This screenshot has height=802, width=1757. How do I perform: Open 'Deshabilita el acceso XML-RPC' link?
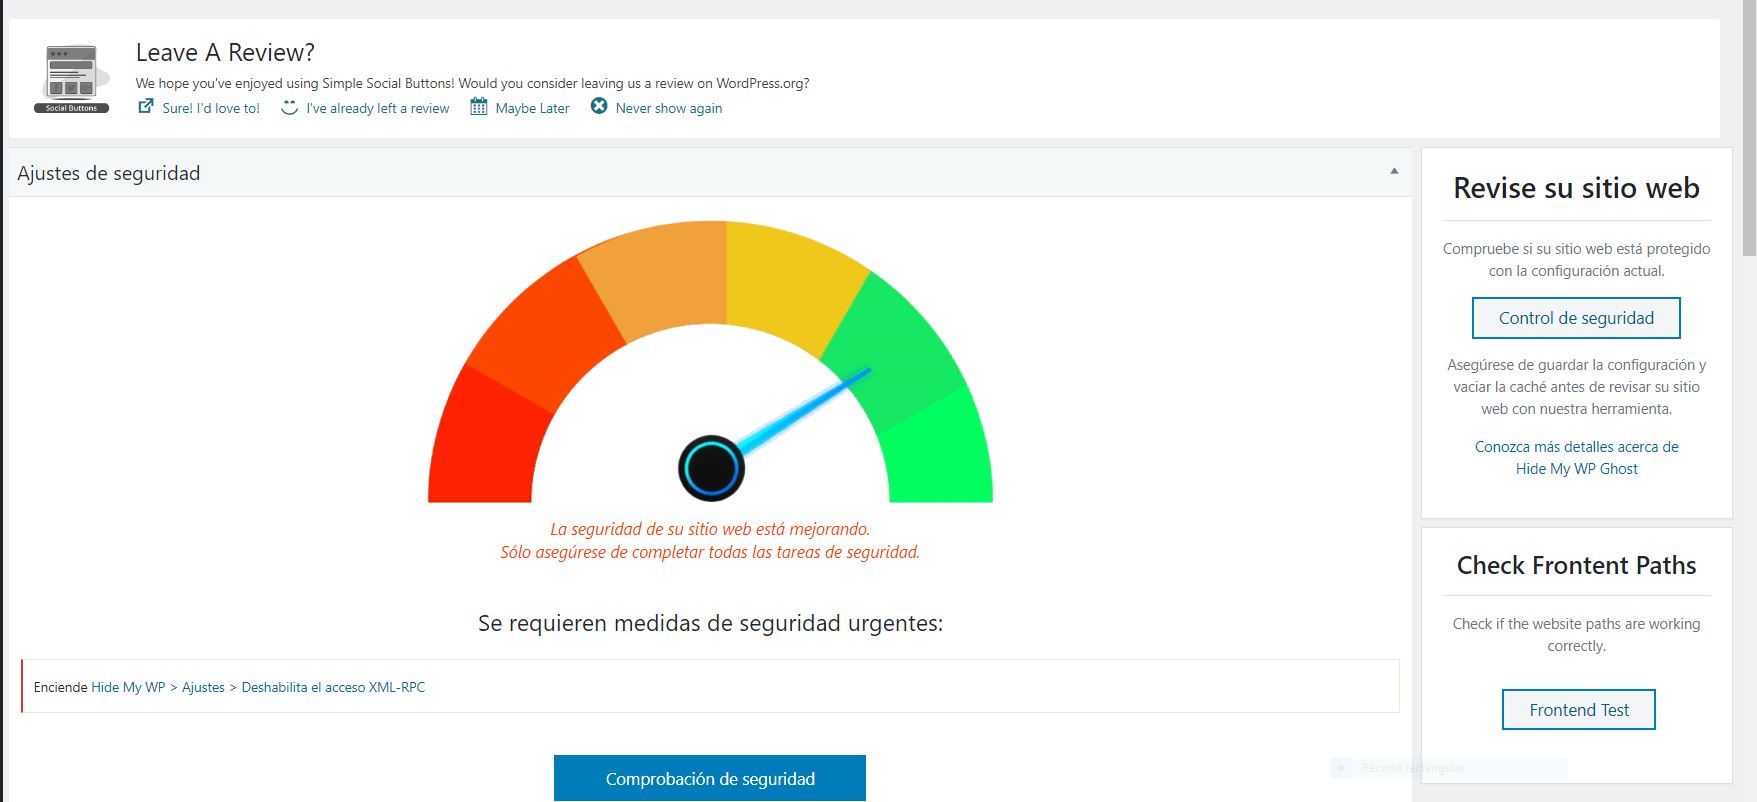click(333, 687)
